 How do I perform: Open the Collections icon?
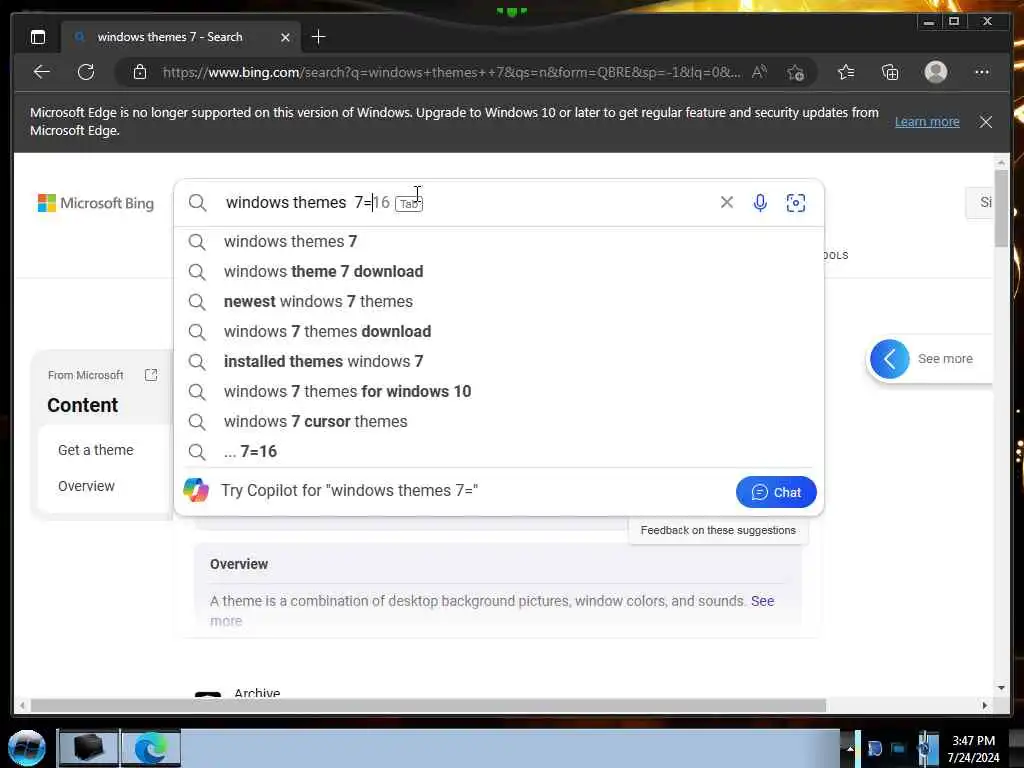coord(890,72)
